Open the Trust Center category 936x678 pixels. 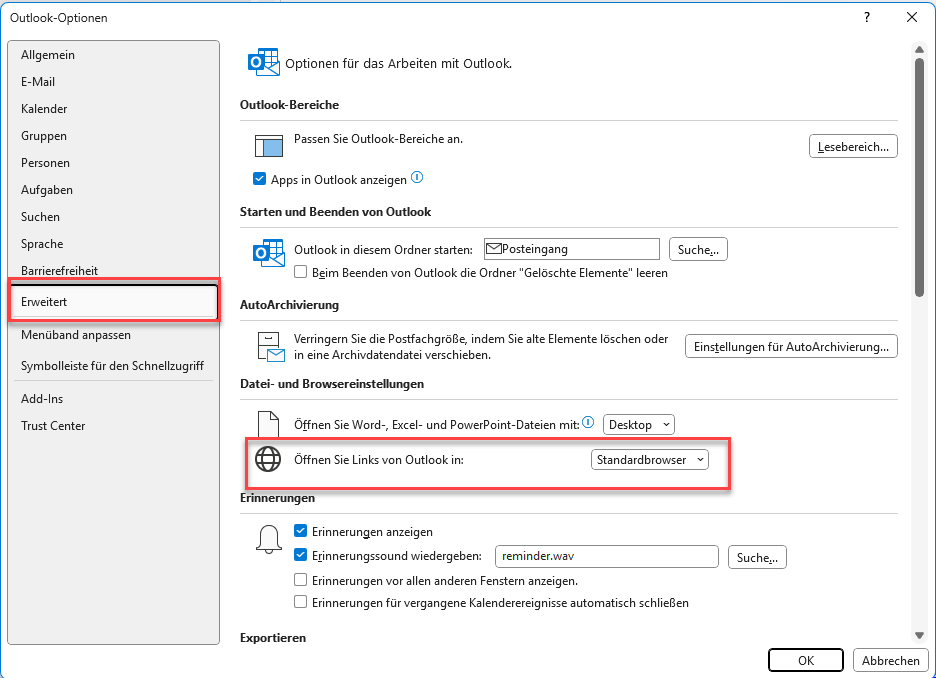pos(53,426)
